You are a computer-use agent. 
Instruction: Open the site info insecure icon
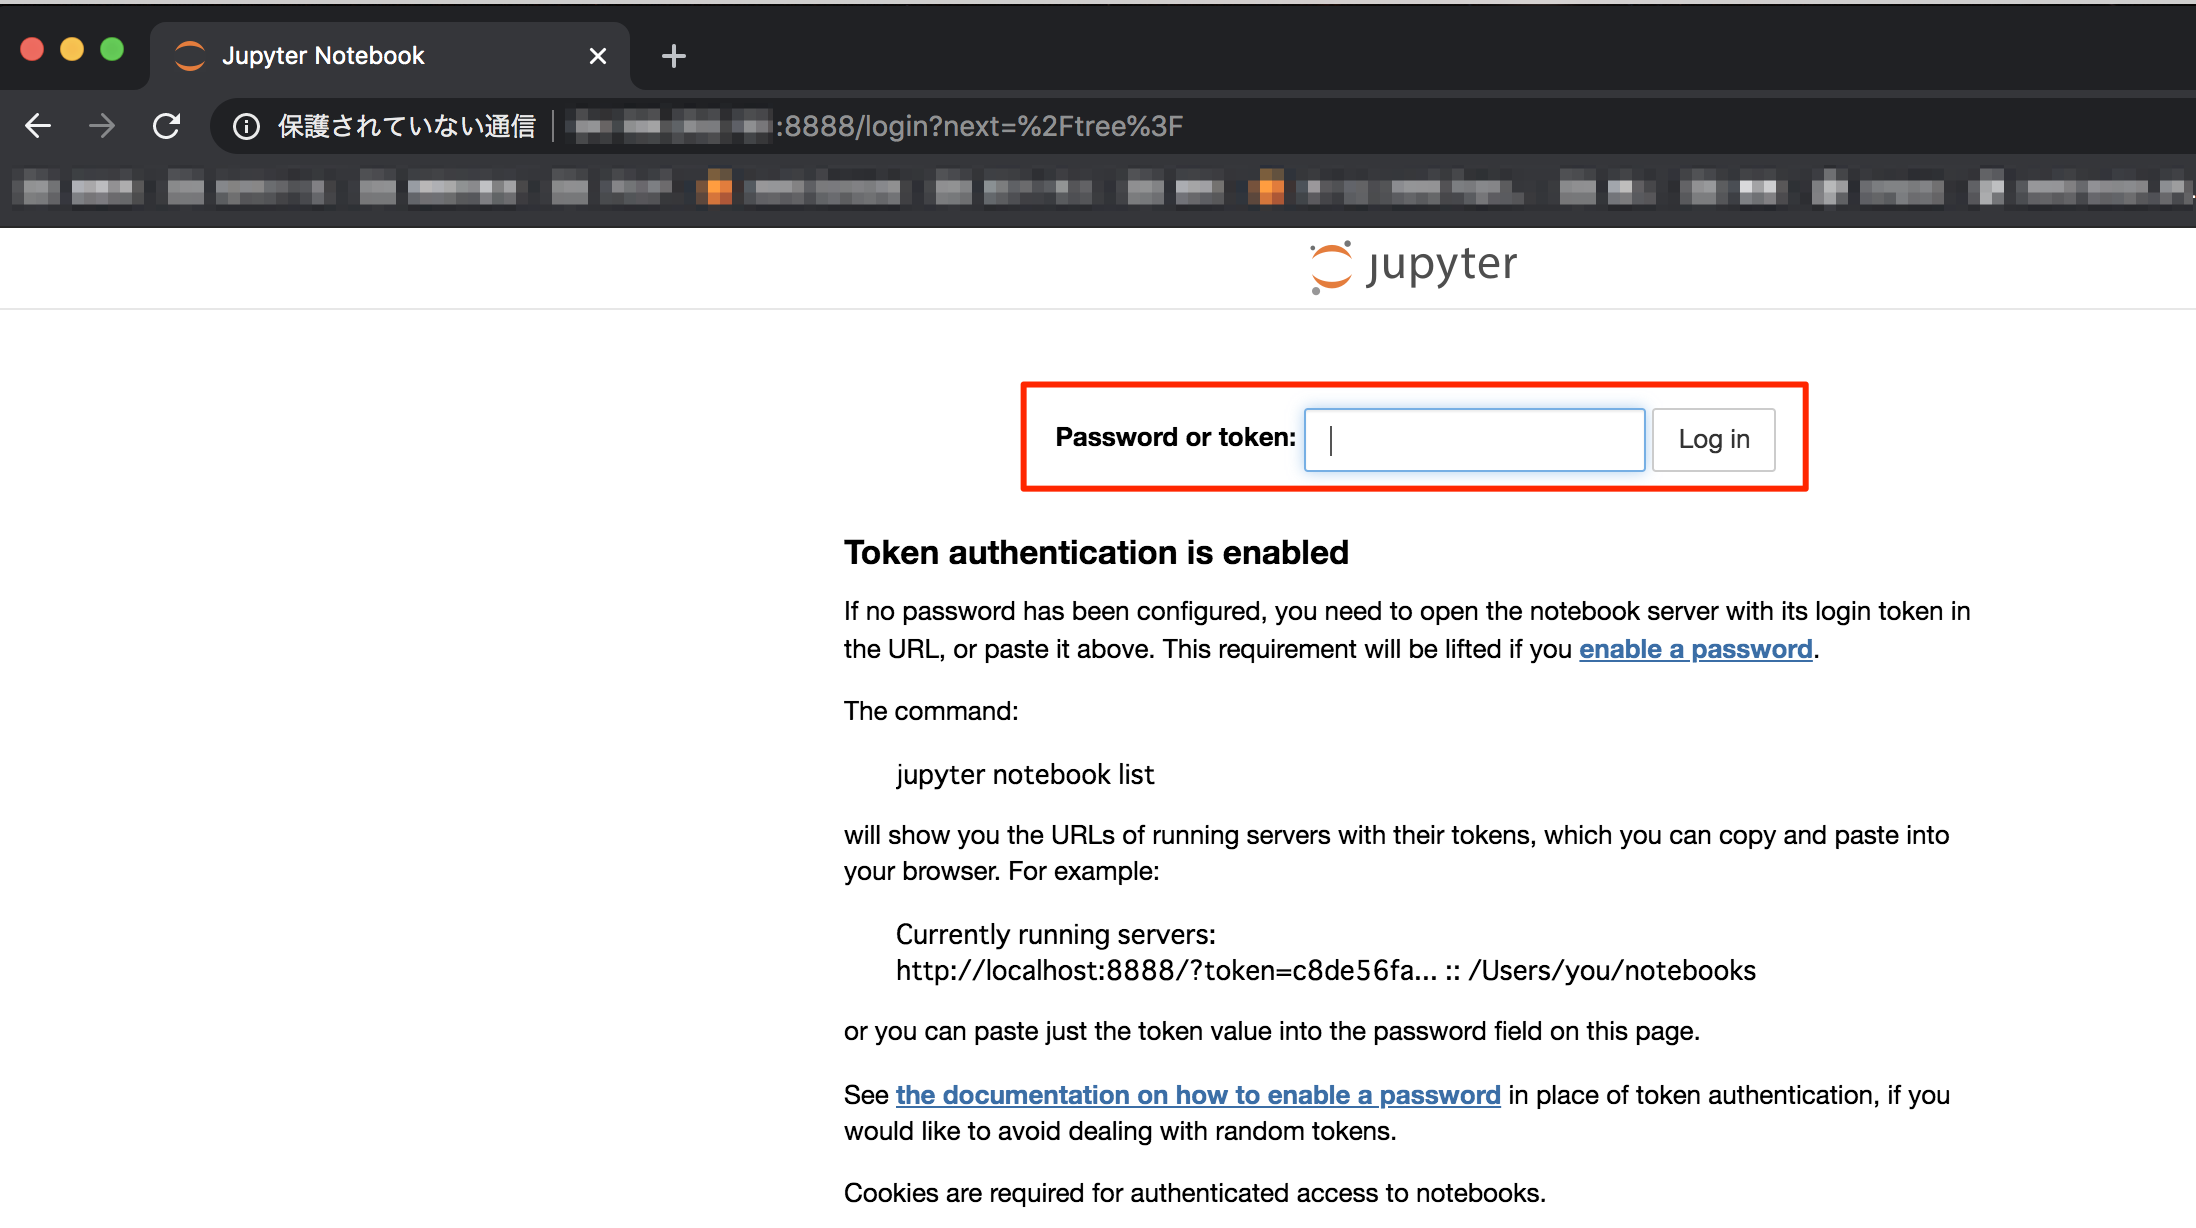[246, 126]
